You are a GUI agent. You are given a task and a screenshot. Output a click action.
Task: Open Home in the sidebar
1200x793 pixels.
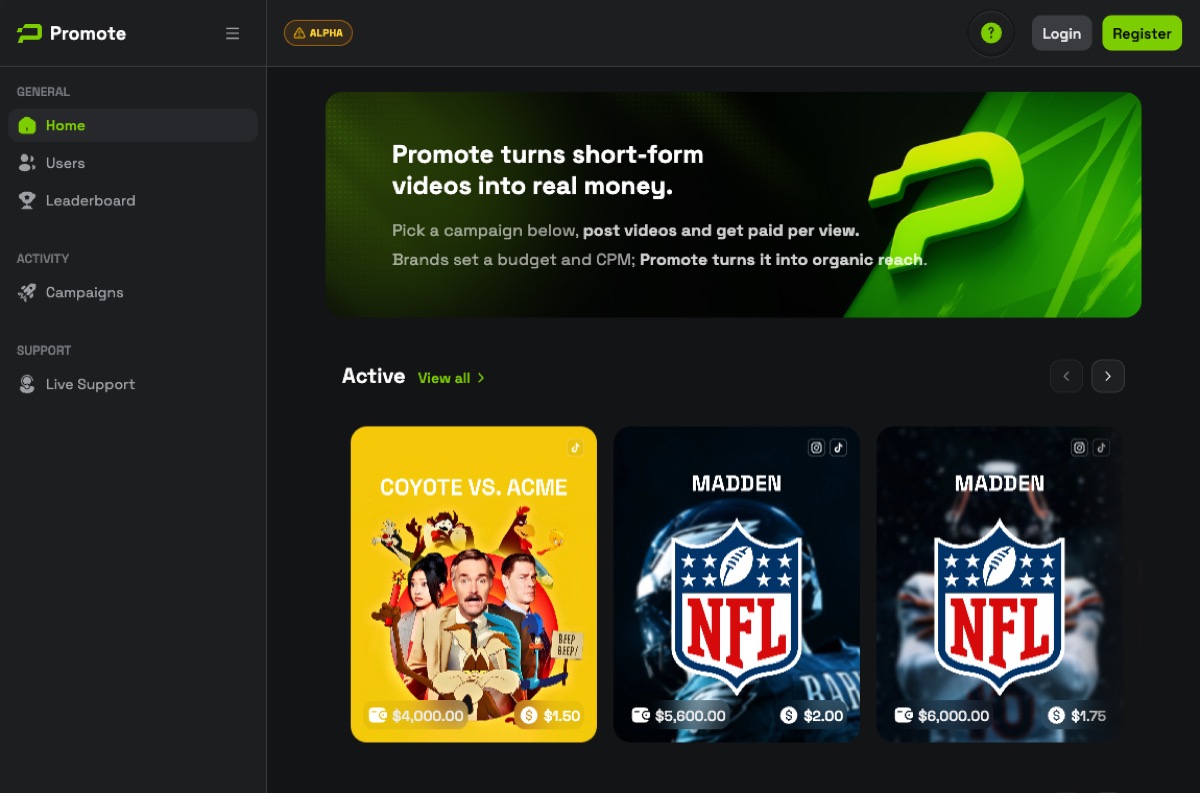(x=133, y=125)
